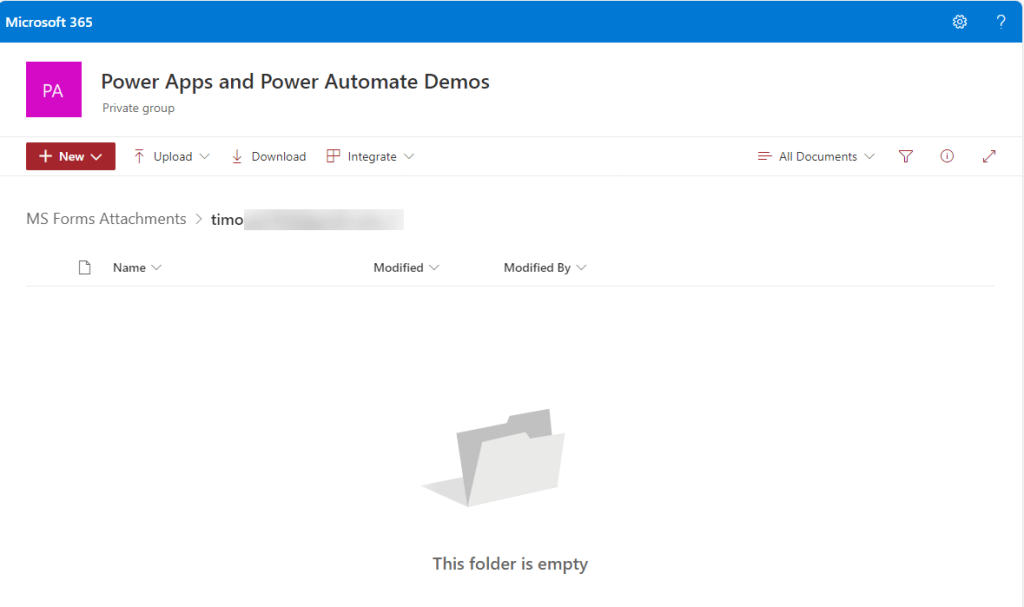Open the settings gear icon
Screen dimensions: 1024x607
click(959, 22)
